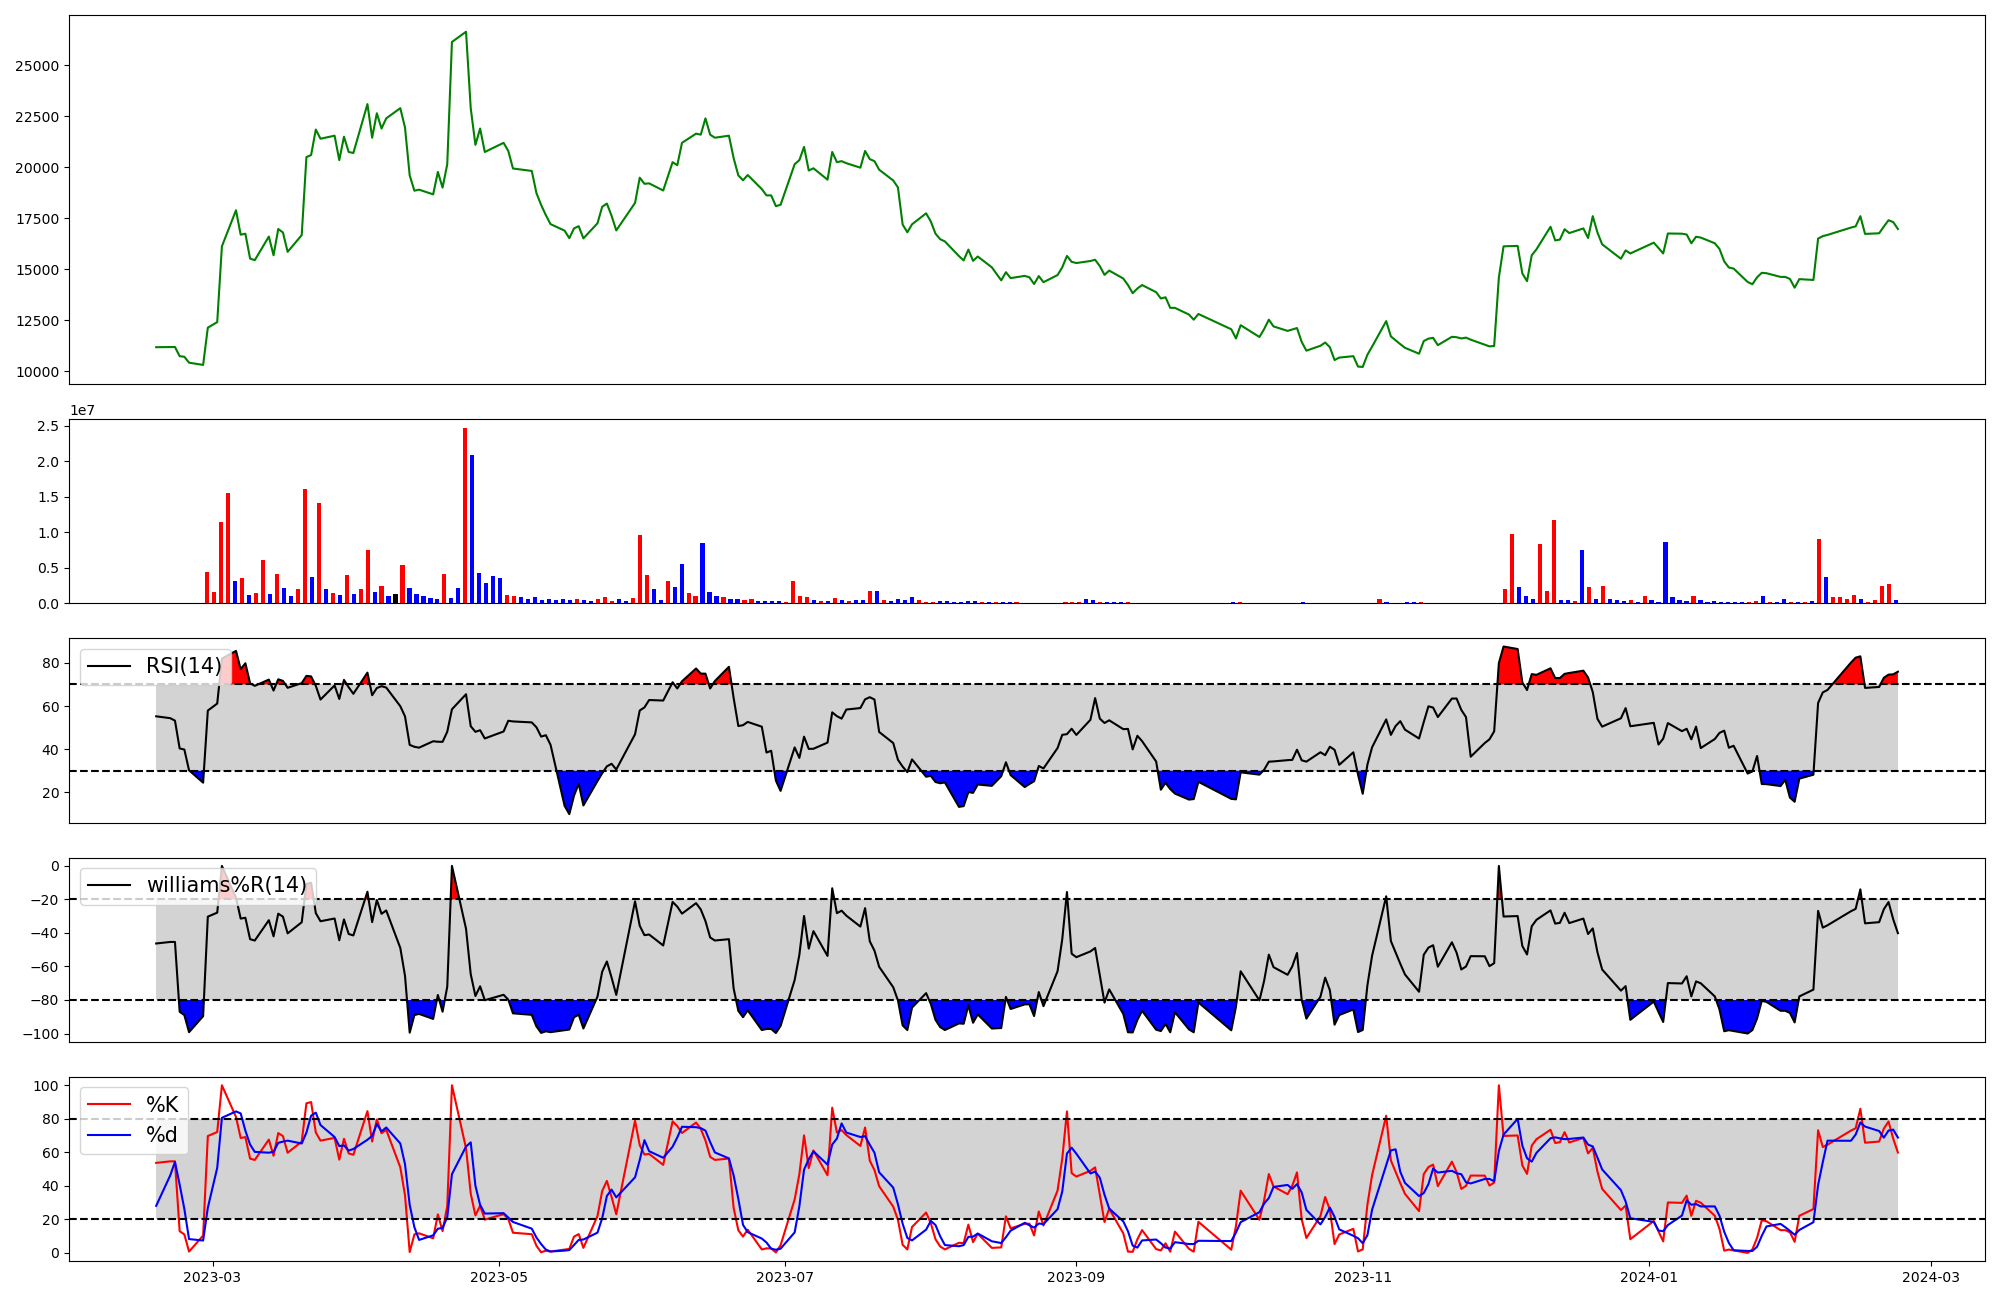Screen dimensions: 2000x1300
Task: Click the 25000 price axis tick label
Action: (x=37, y=66)
